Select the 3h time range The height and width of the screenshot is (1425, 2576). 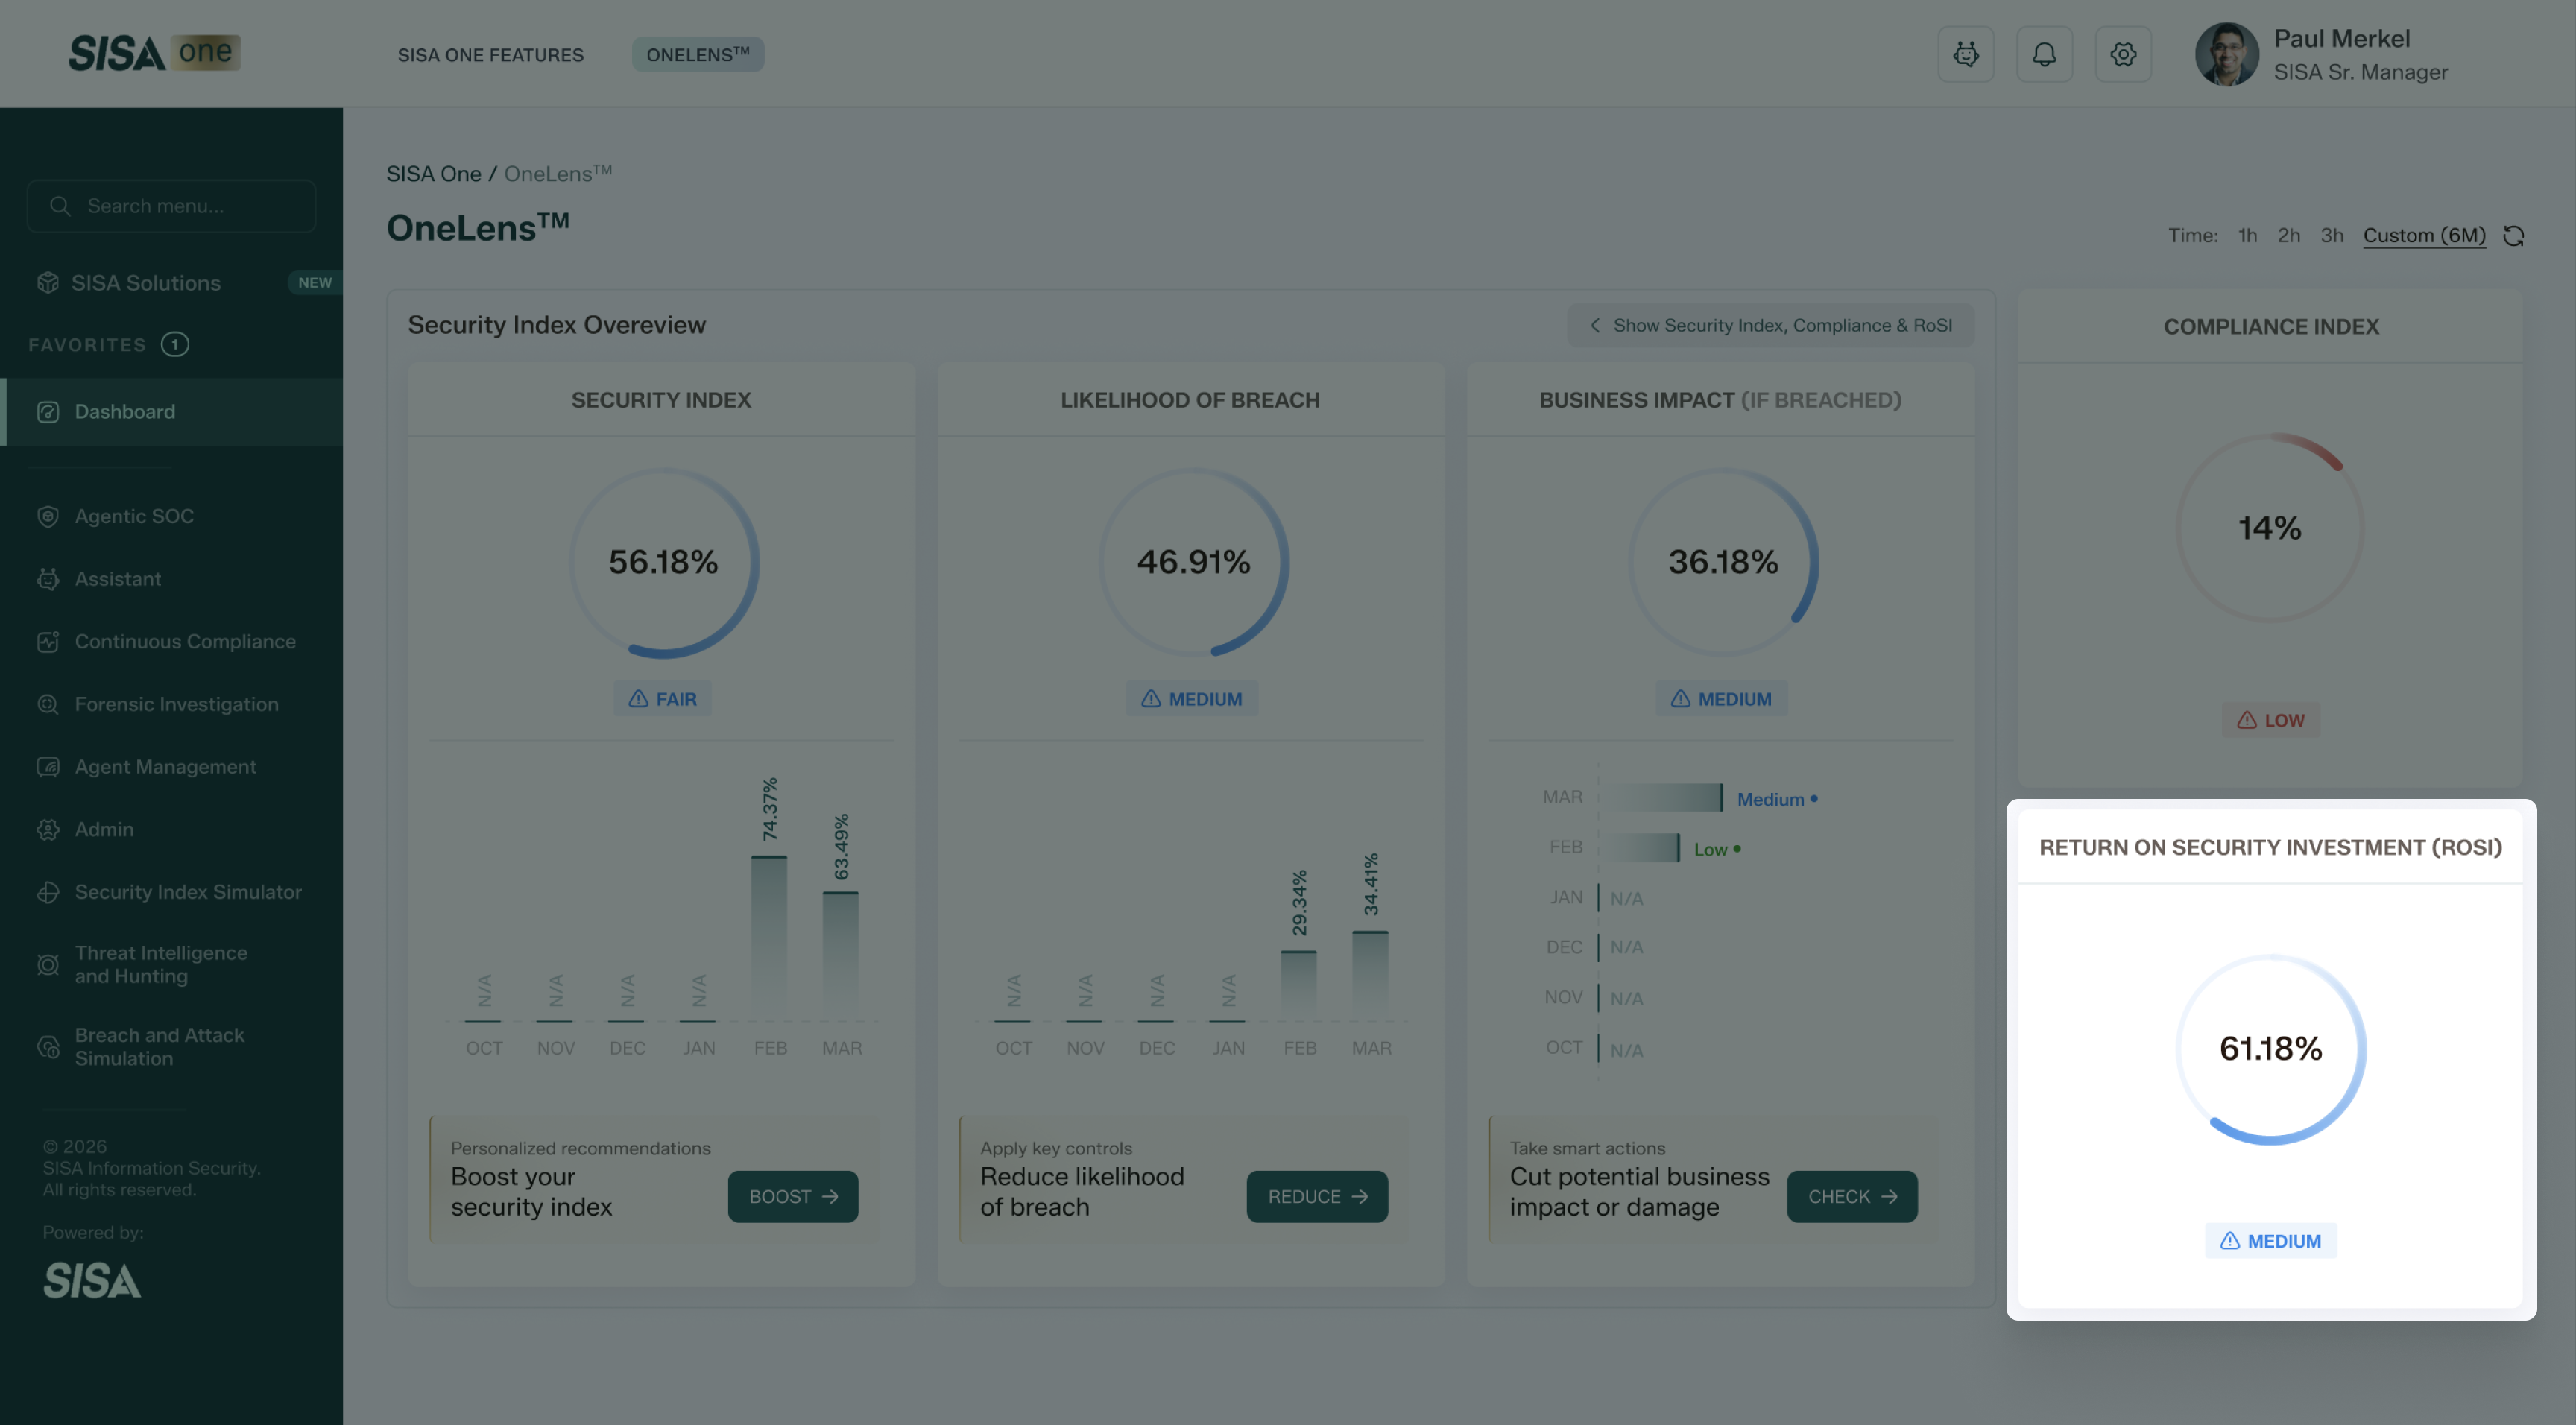pos(2331,236)
